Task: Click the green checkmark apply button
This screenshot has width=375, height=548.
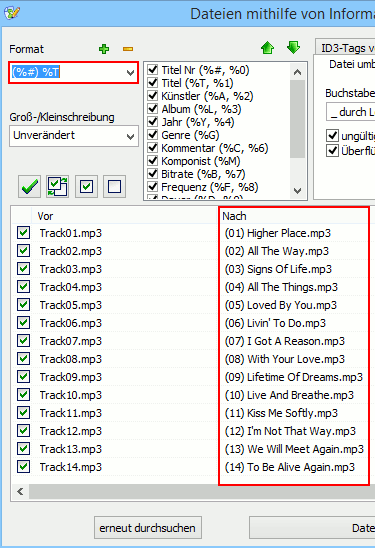Action: coord(29,187)
